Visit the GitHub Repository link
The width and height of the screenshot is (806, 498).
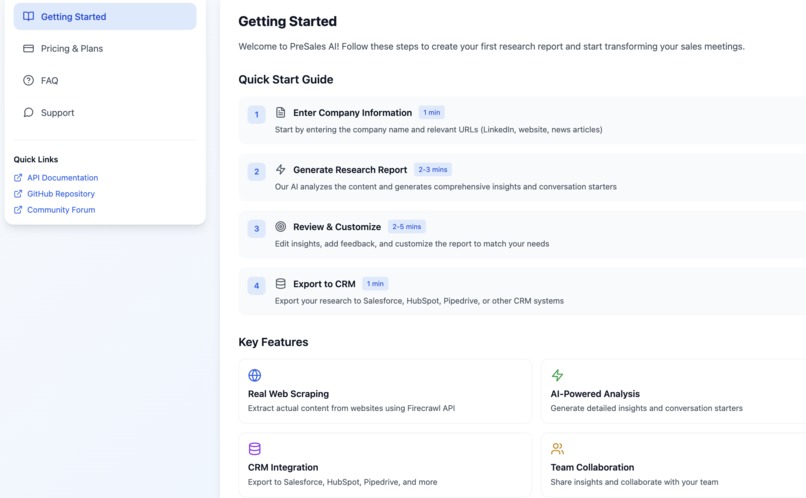[61, 194]
